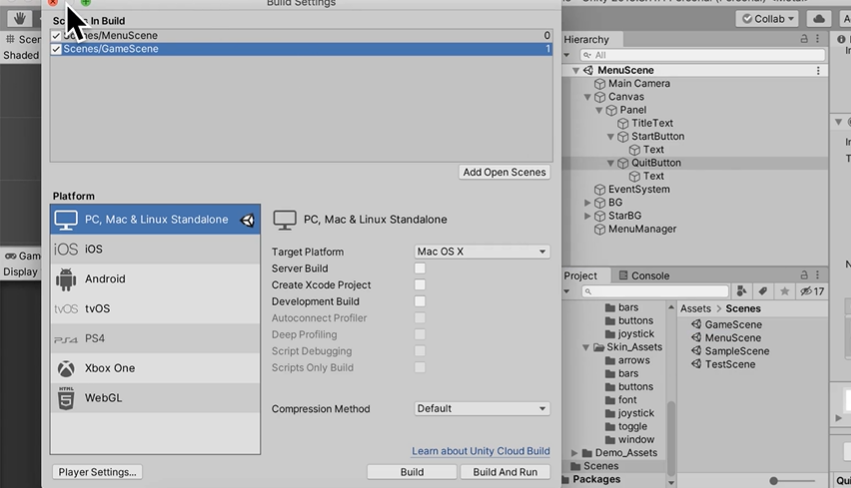Expand Demo_Assets folder in Project

click(574, 453)
